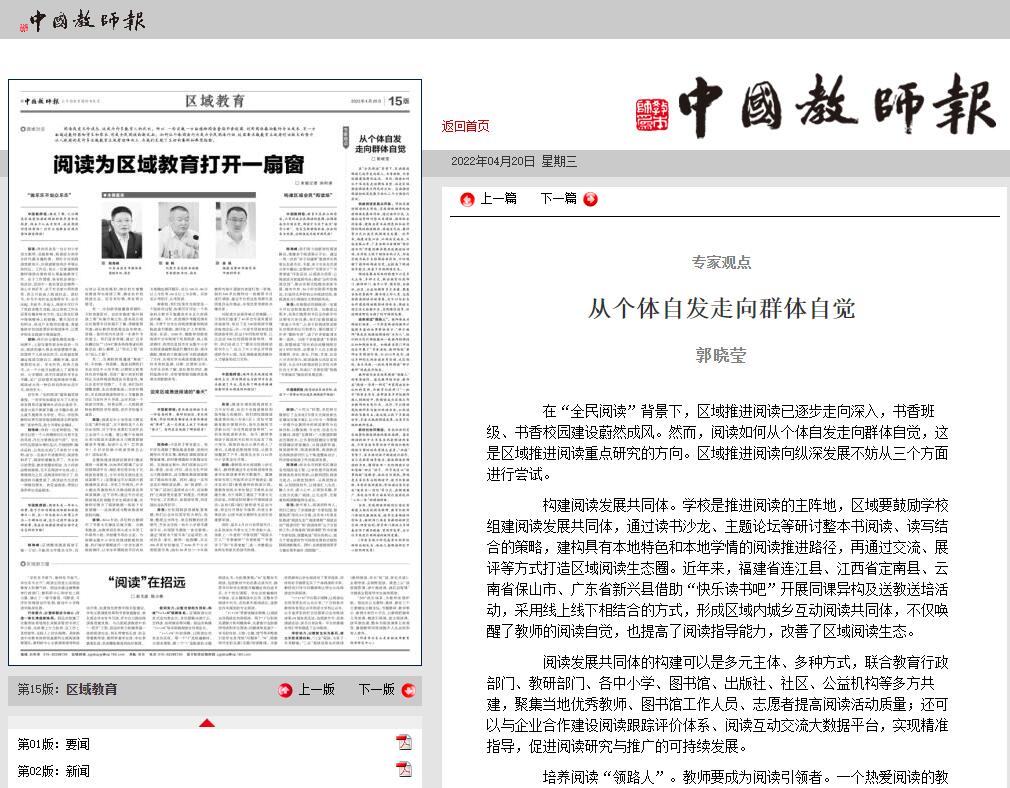Open the PDF icon for 第01版：要闻
The height and width of the screenshot is (788, 1010).
[404, 743]
